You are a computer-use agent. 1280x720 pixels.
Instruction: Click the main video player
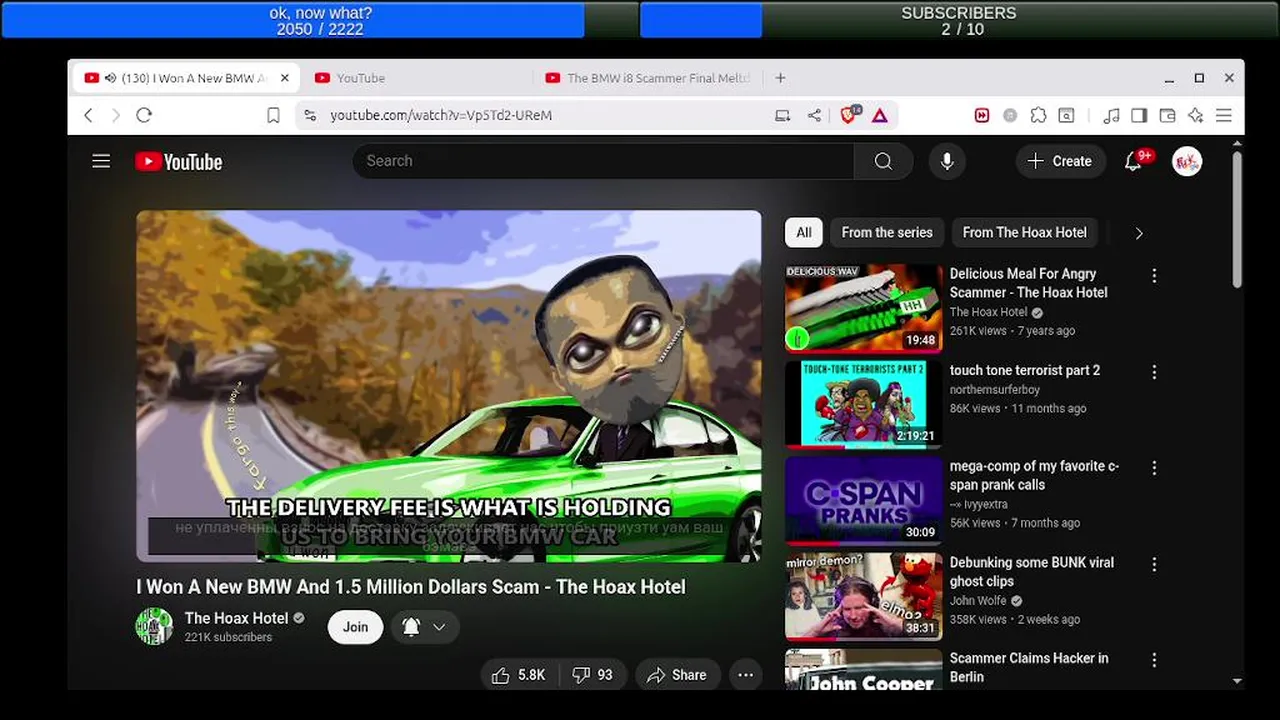click(449, 386)
